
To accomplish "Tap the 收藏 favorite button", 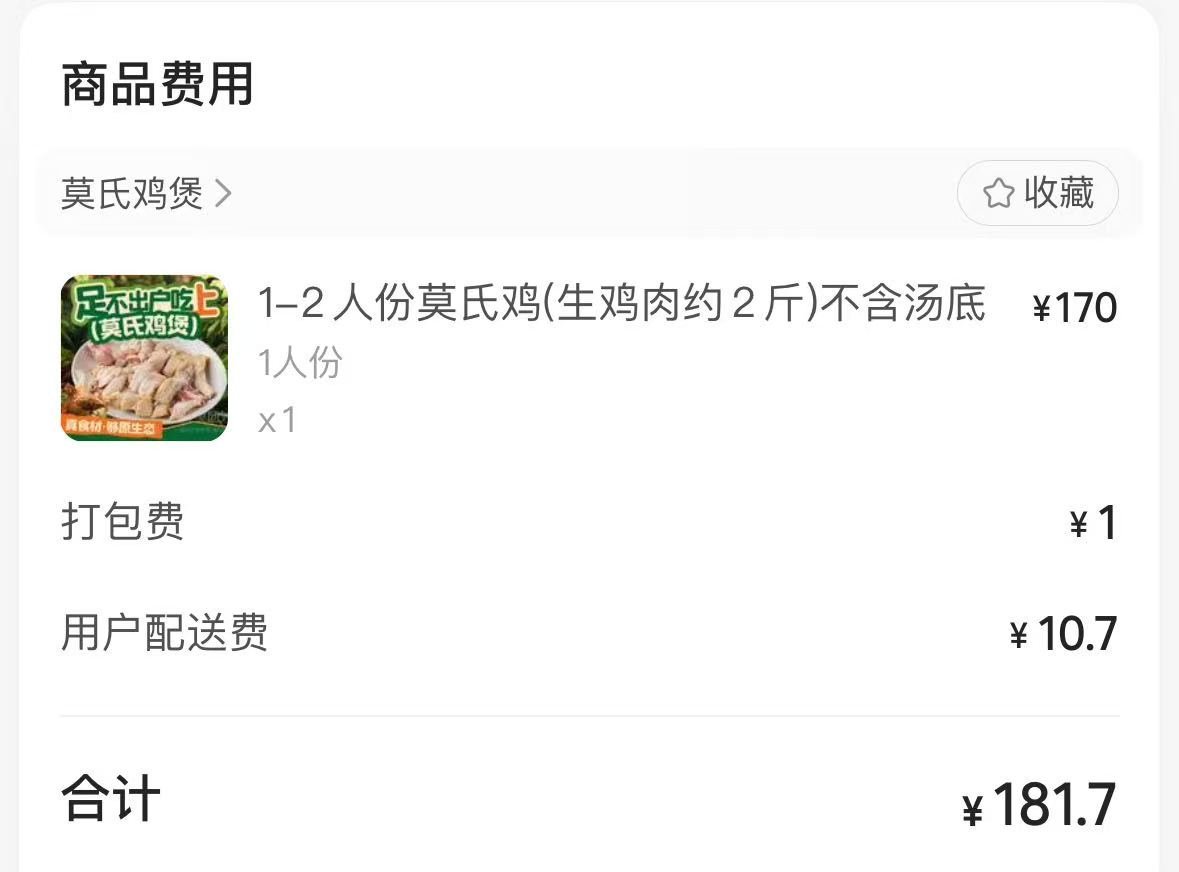I will pyautogui.click(x=1038, y=193).
